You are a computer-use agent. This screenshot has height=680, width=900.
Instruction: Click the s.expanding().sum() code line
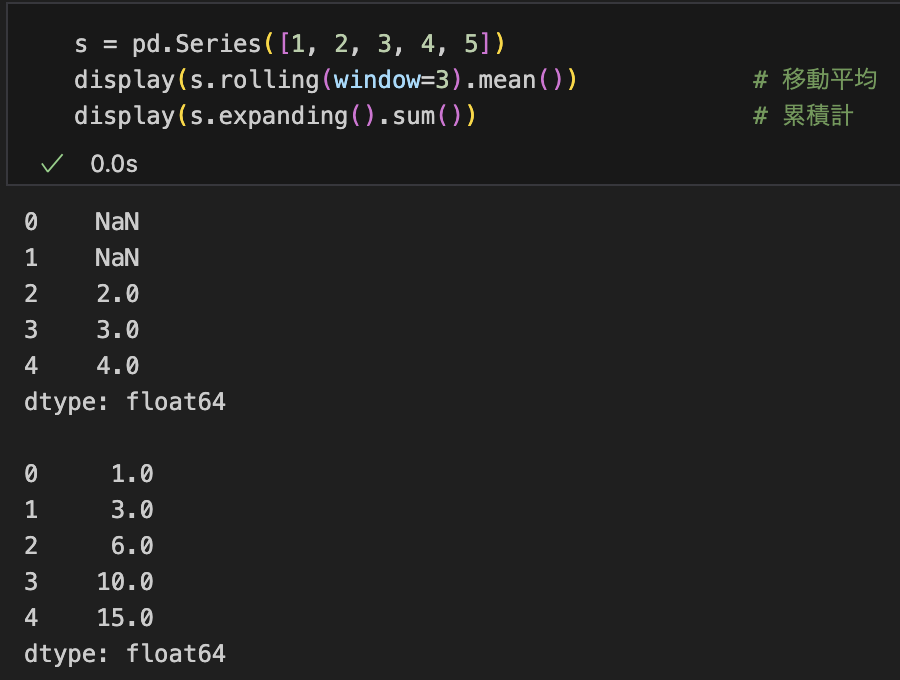pos(275,116)
